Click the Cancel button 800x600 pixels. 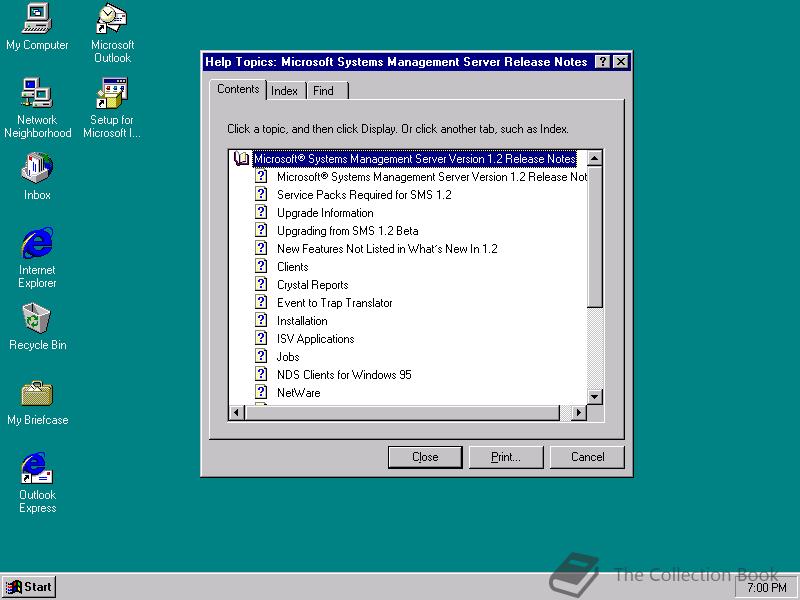tap(587, 457)
